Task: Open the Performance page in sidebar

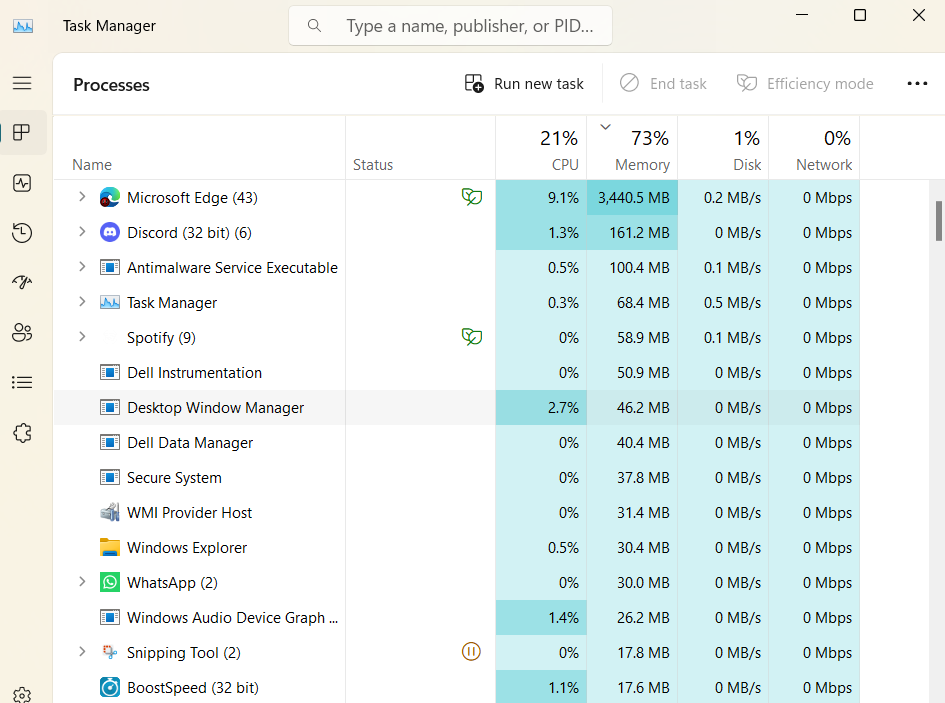Action: 22,183
